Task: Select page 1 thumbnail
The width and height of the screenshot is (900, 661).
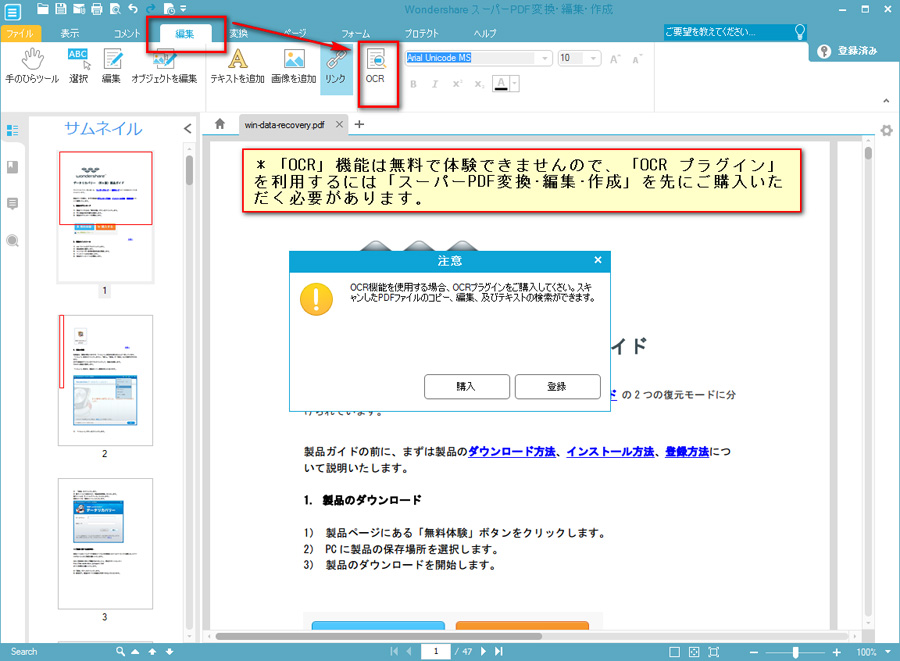Action: (x=106, y=217)
